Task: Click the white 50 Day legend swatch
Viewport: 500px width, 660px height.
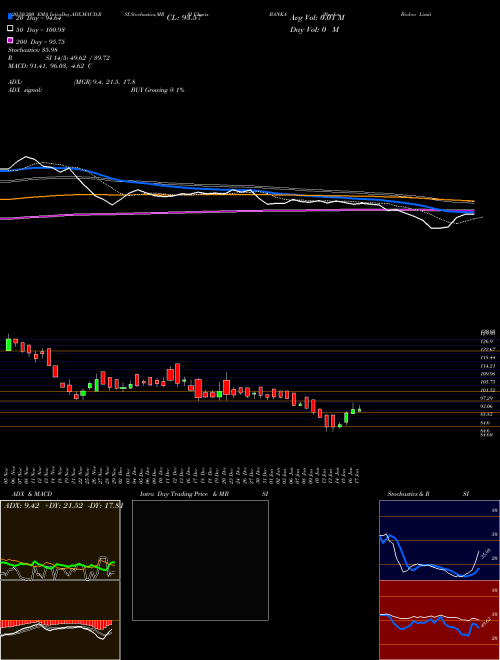Action: tap(10, 29)
